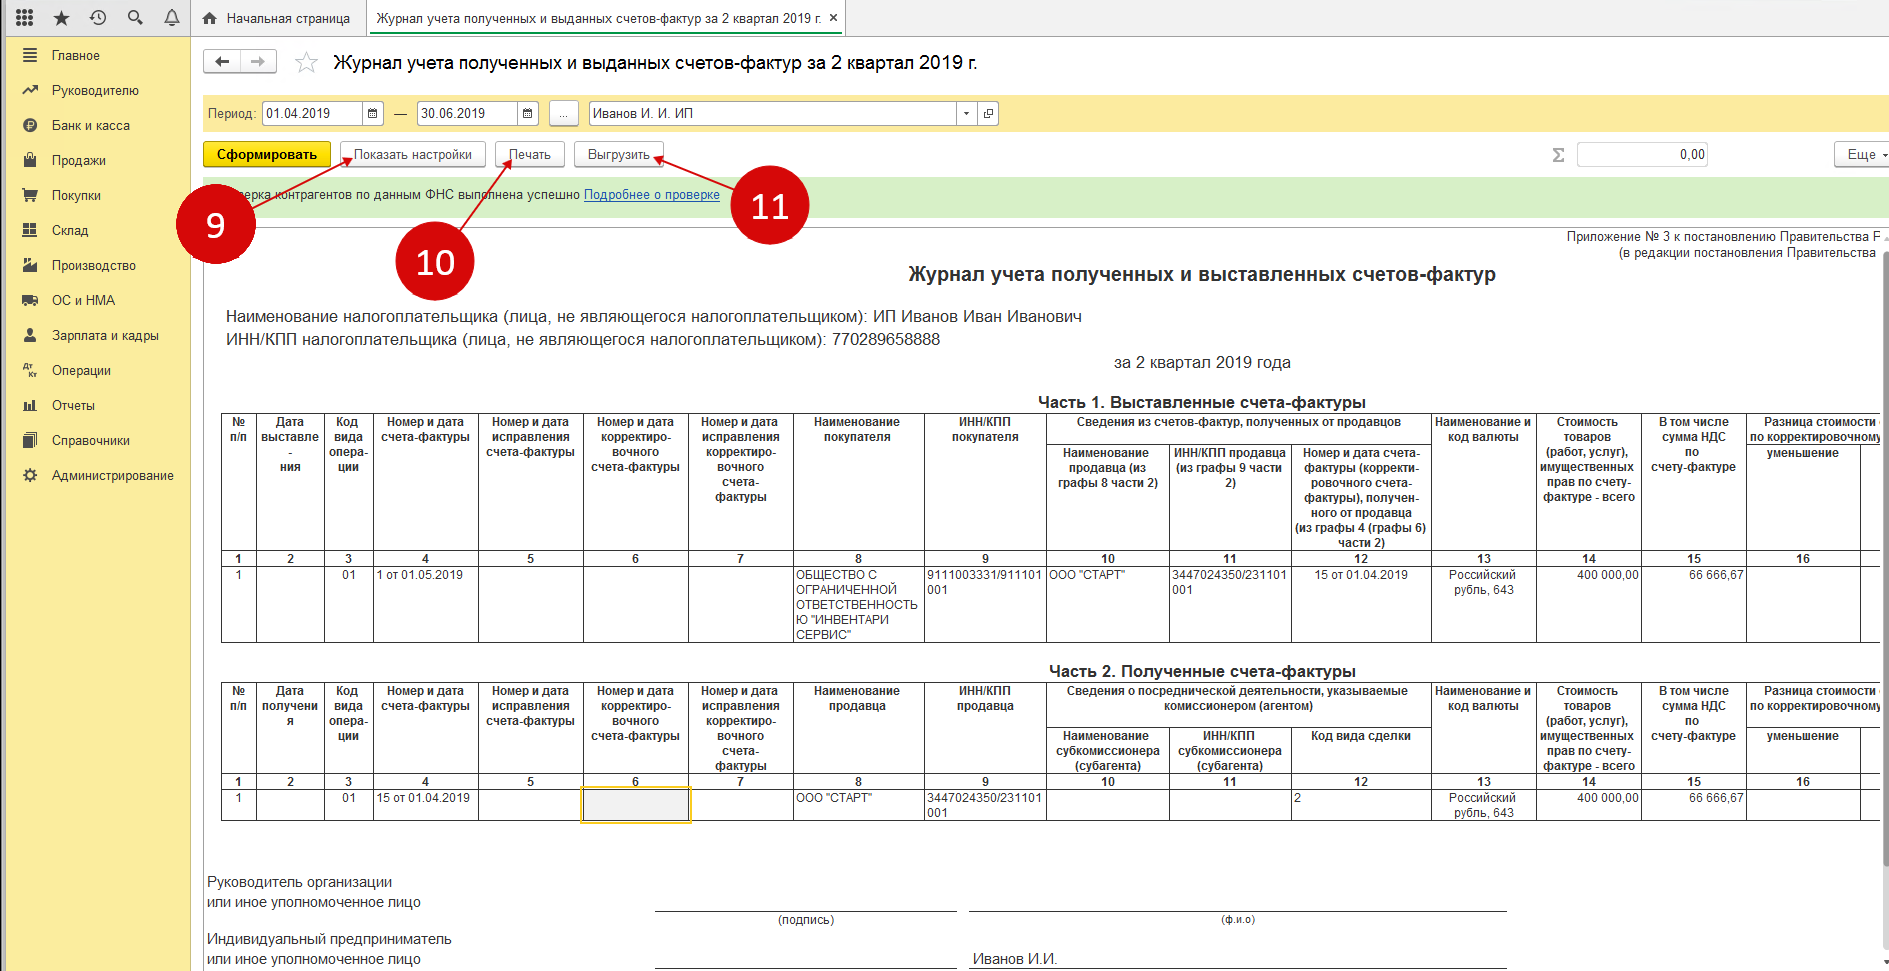
Task: Open calendar for start date 01.04.2019
Action: 373,114
